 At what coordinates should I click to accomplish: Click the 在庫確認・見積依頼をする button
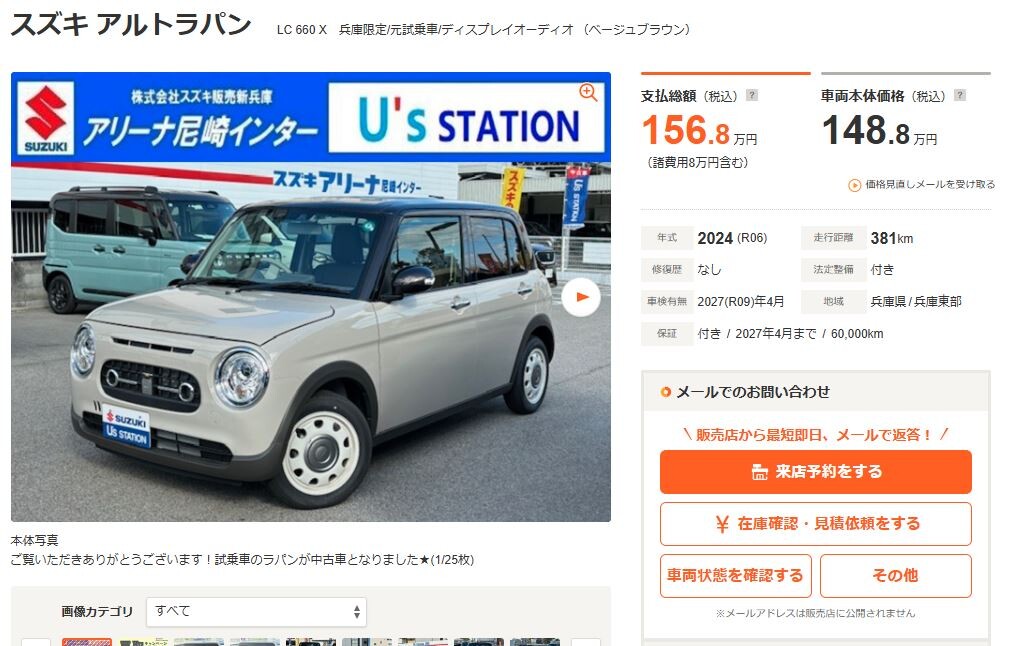[815, 524]
